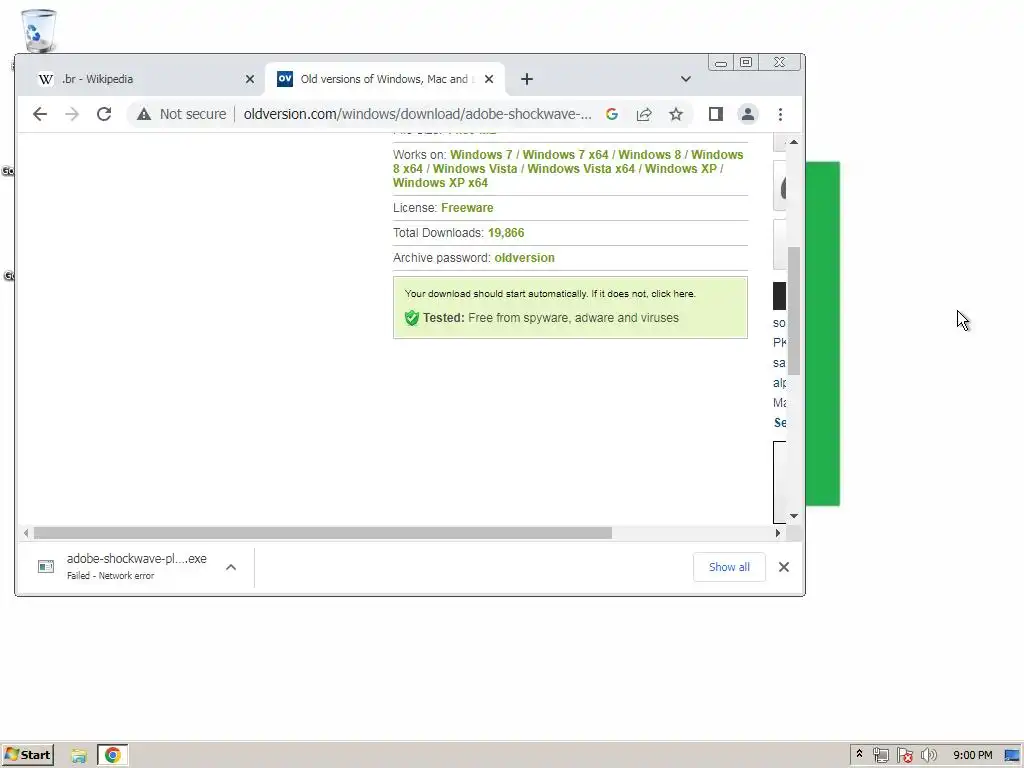Image resolution: width=1024 pixels, height=768 pixels.
Task: Open a new tab
Action: (x=527, y=79)
